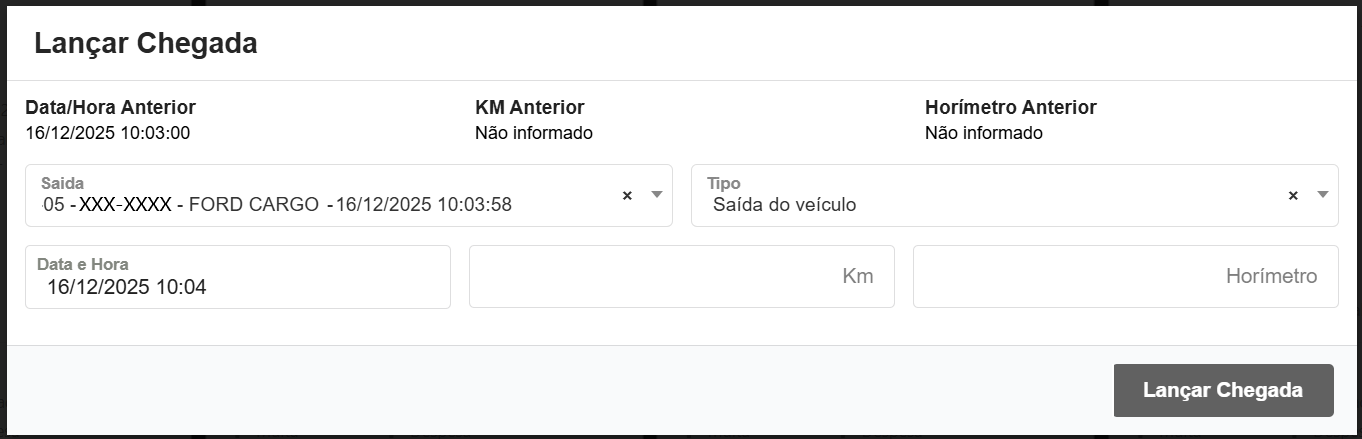Click 'Não informado' under KM Anterior

click(534, 133)
